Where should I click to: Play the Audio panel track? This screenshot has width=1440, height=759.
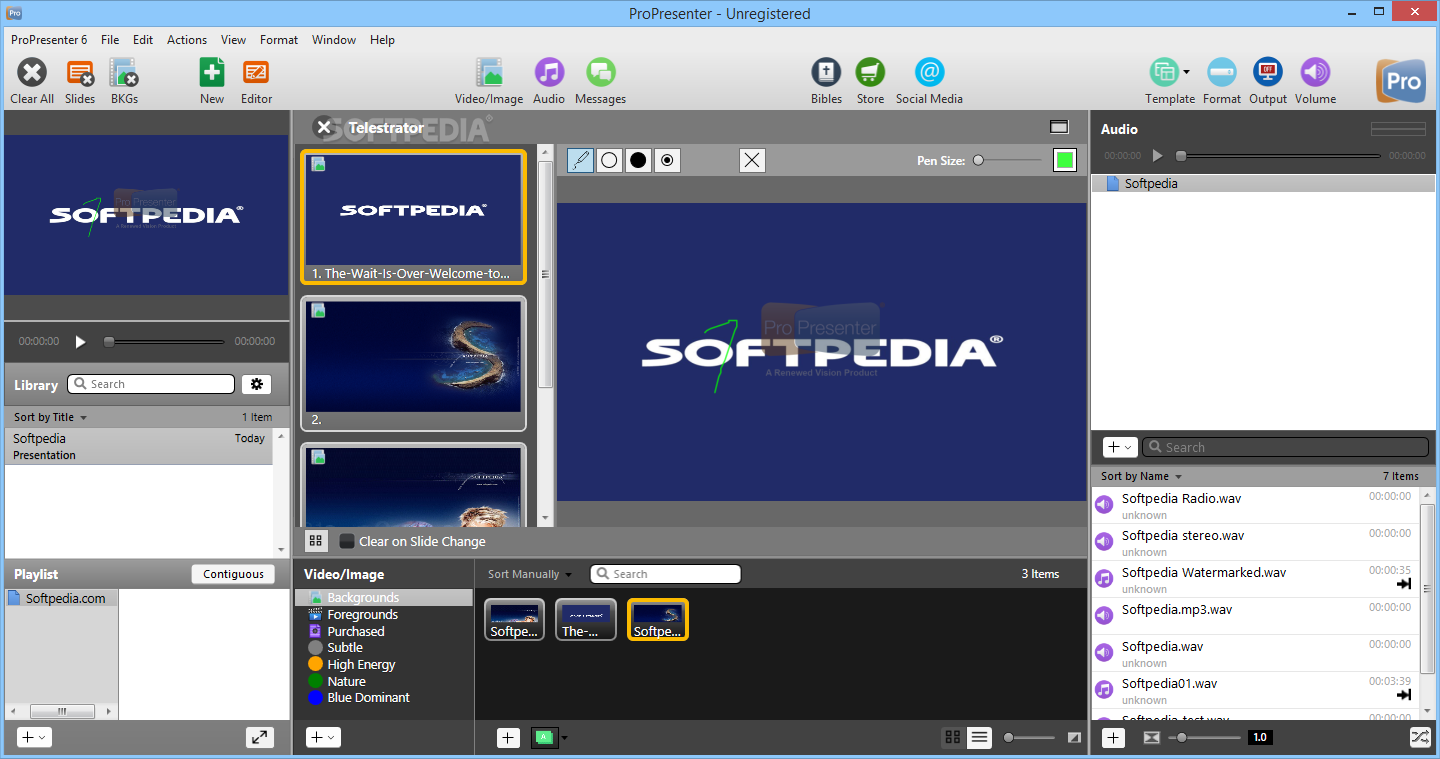coord(1158,156)
